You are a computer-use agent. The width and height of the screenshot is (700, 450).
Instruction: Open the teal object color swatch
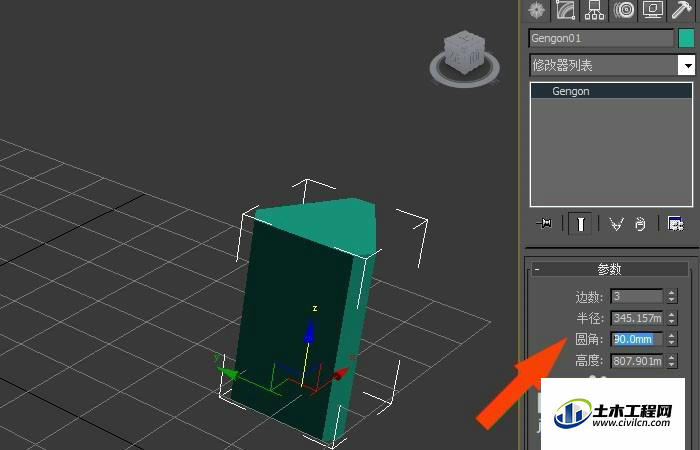click(x=686, y=38)
